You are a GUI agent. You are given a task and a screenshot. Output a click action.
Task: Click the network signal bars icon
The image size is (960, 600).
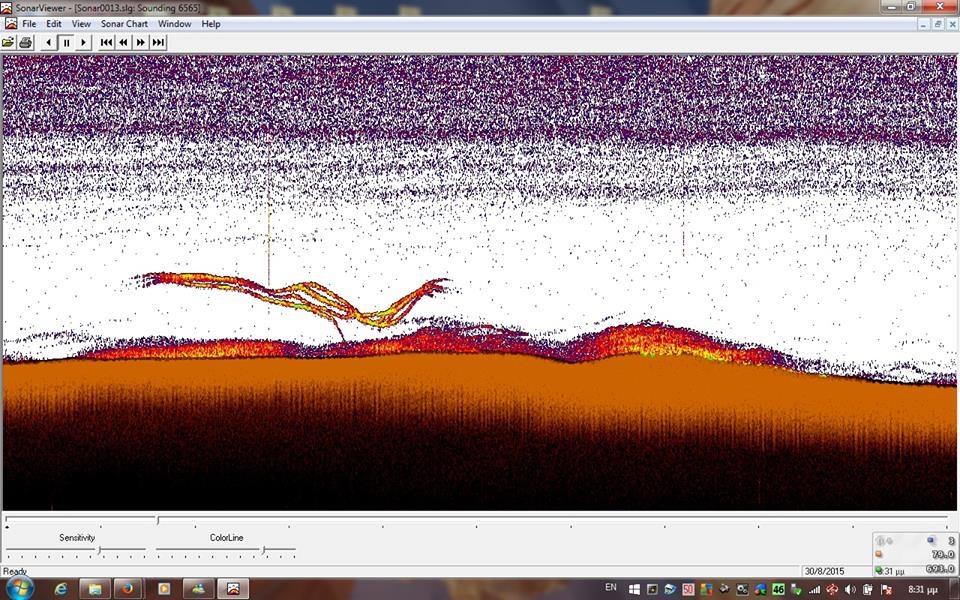click(814, 590)
